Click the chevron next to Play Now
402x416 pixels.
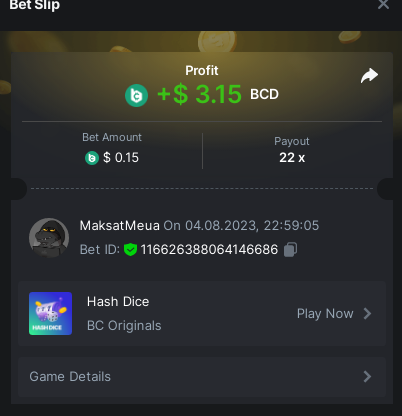[x=367, y=313]
